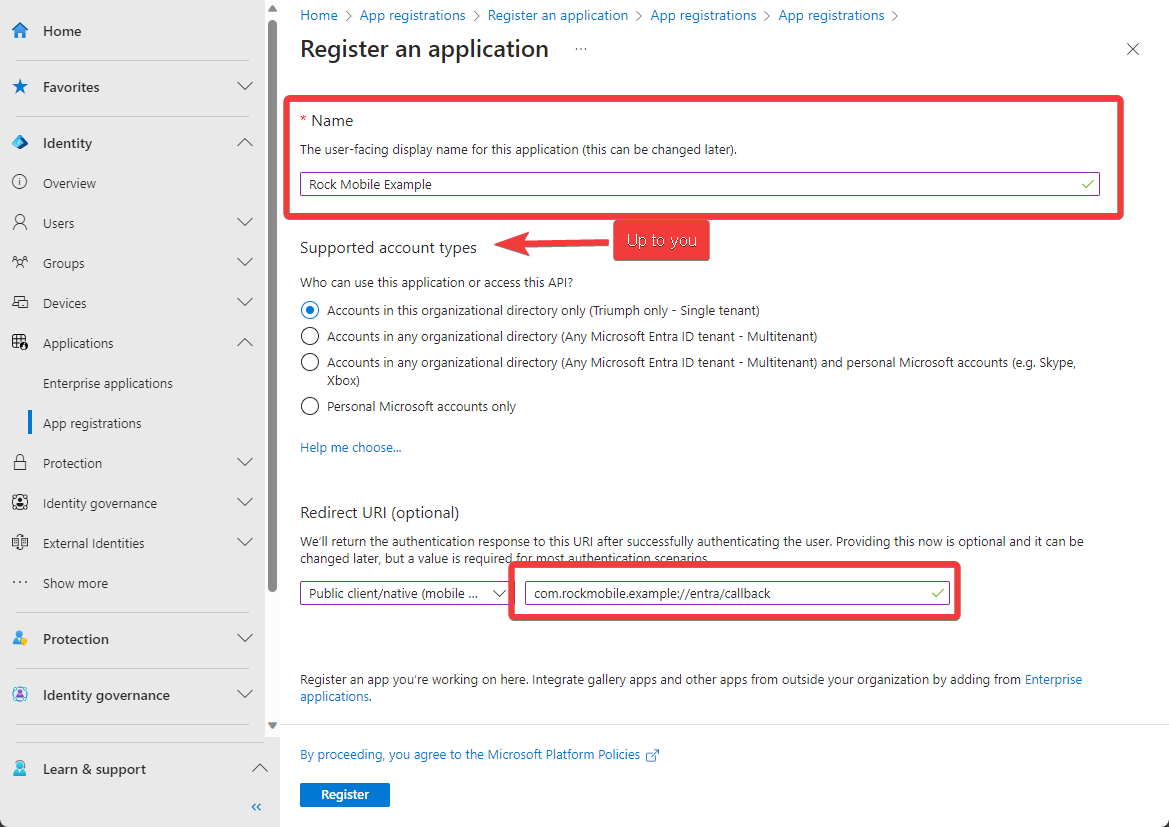Viewport: 1169px width, 827px height.
Task: Go to Home in the sidebar
Action: tap(62, 31)
